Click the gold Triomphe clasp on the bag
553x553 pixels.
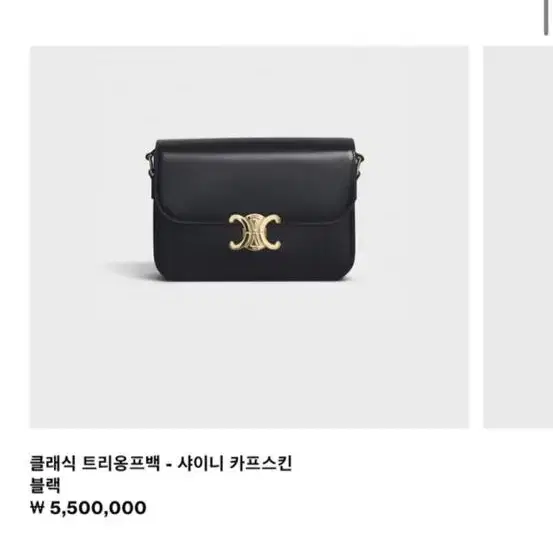click(255, 232)
